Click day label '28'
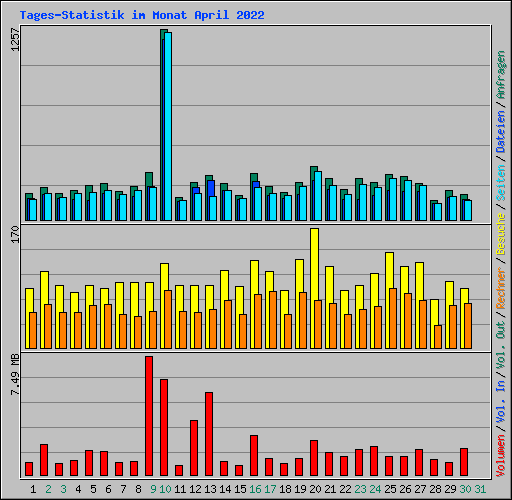This screenshot has width=512, height=500. [x=435, y=489]
